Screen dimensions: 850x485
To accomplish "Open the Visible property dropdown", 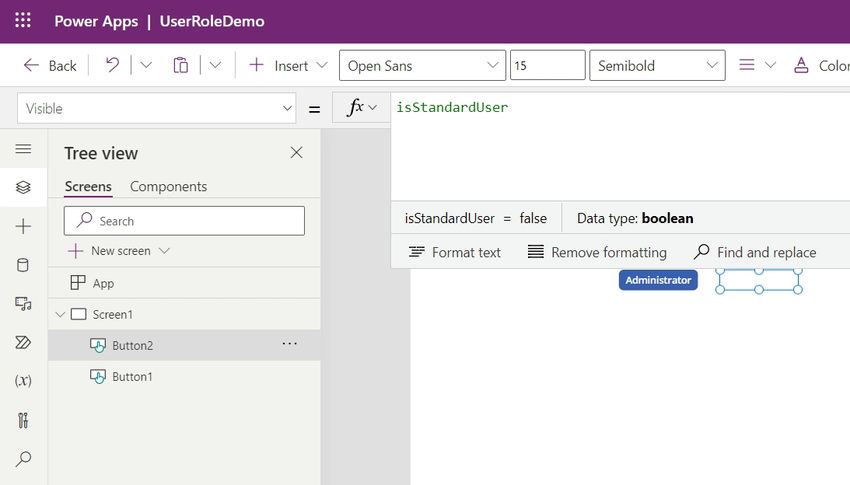I will tap(157, 108).
